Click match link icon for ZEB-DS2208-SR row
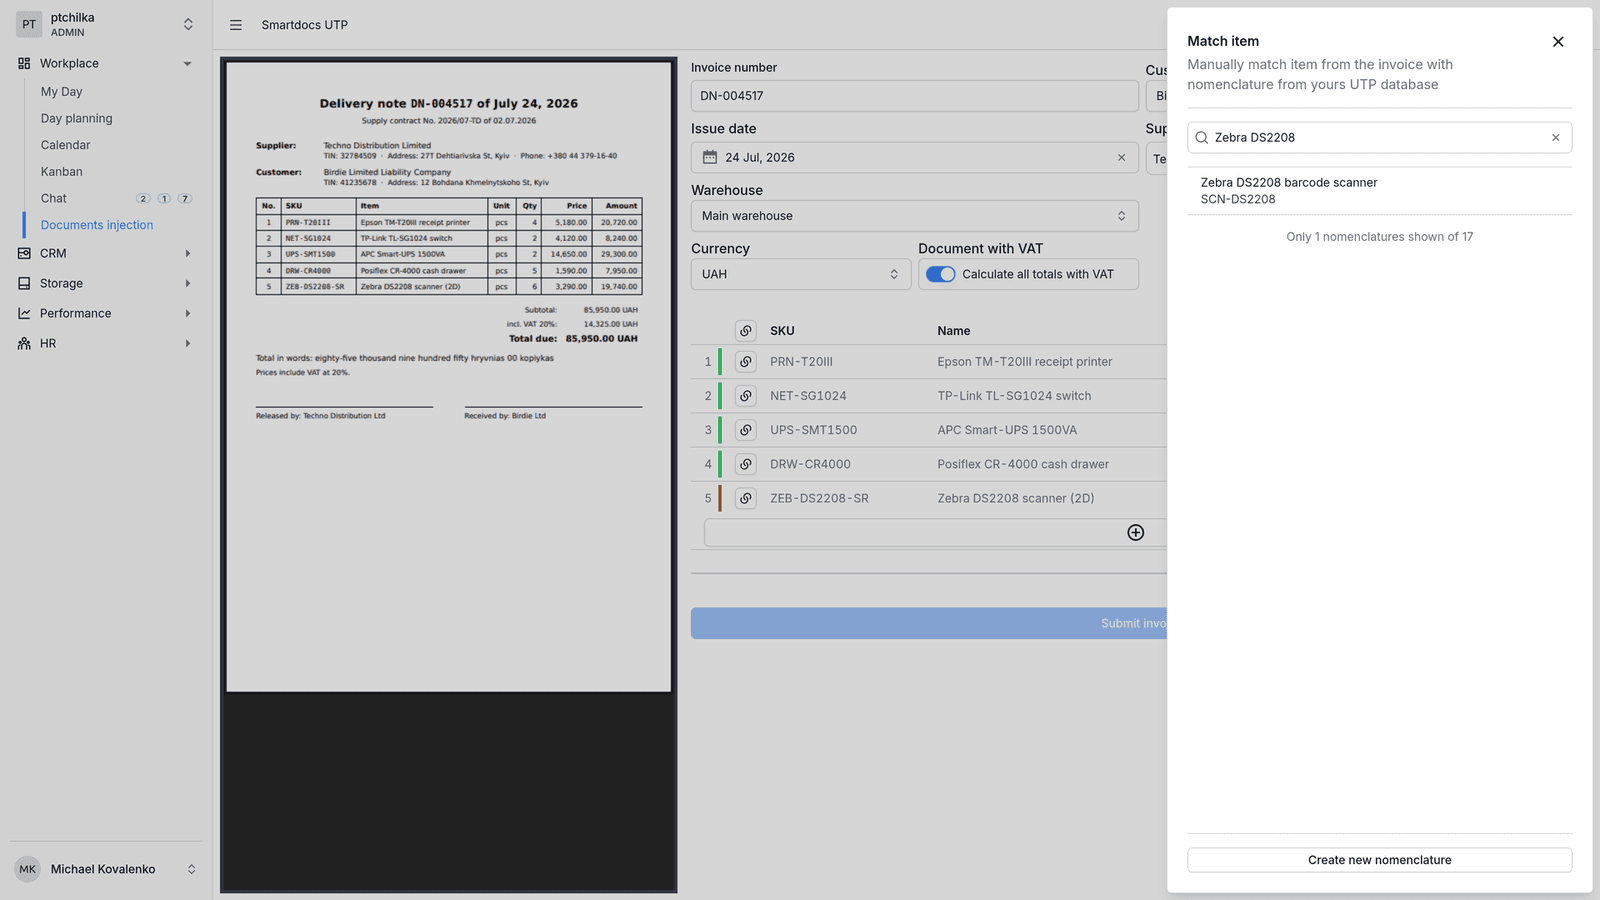The height and width of the screenshot is (900, 1600). click(746, 498)
